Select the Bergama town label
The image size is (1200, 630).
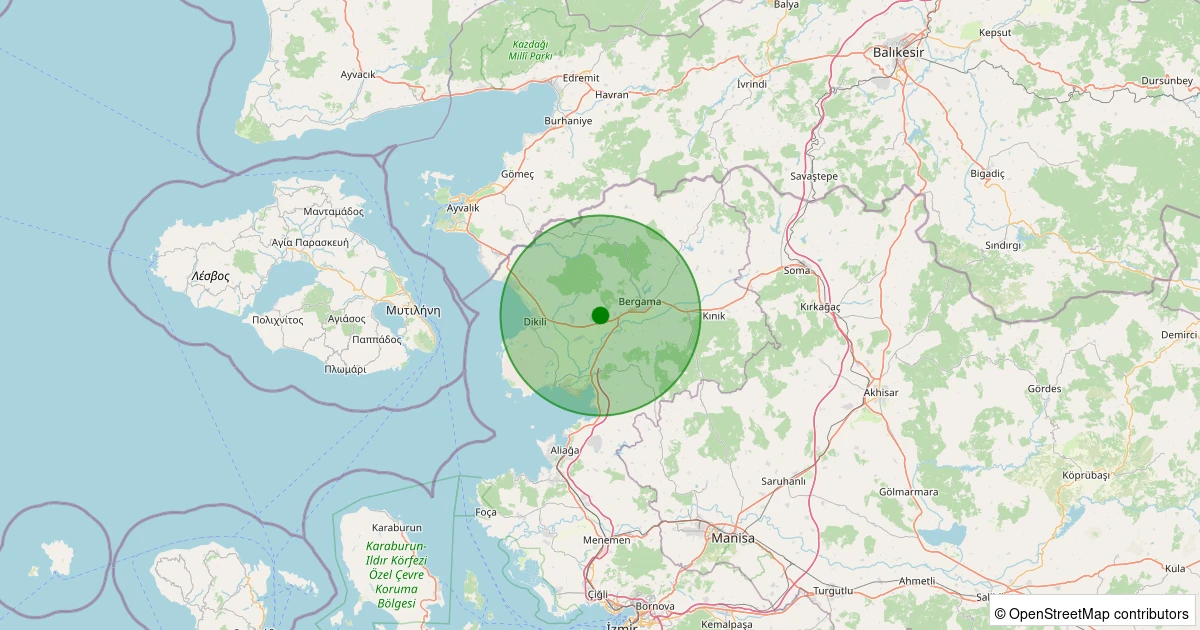click(640, 301)
